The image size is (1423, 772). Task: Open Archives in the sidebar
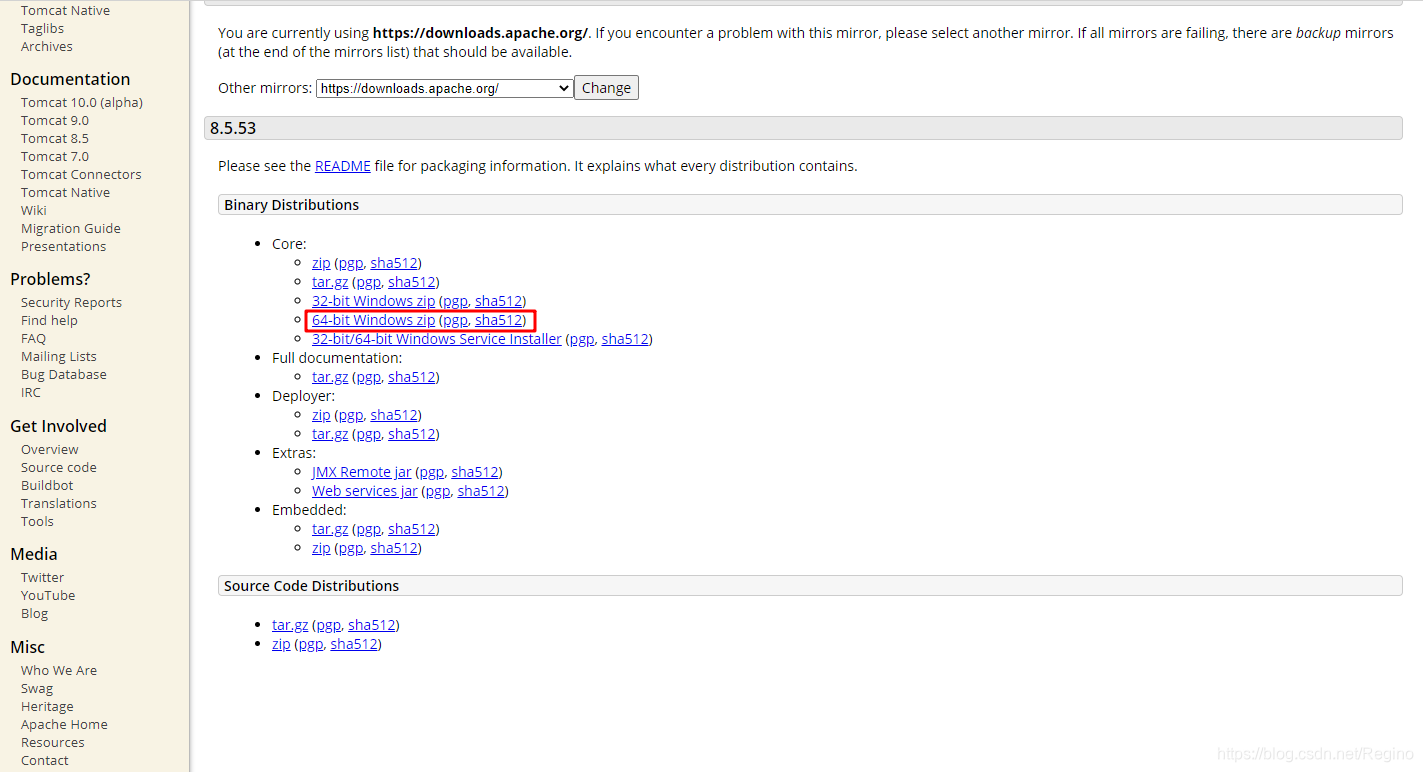46,47
